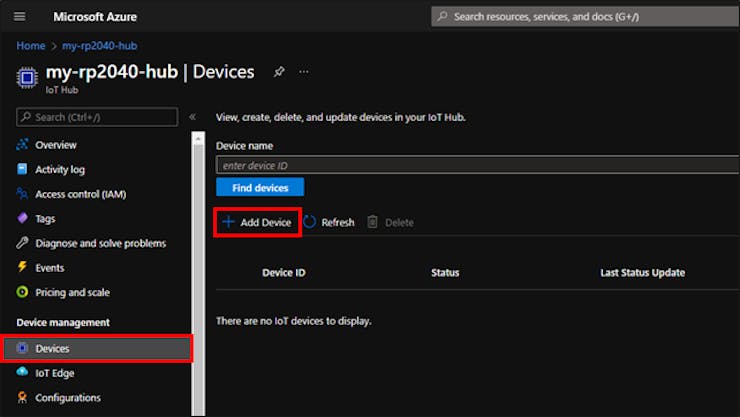Image resolution: width=740 pixels, height=417 pixels.
Task: Click Add Device button
Action: tap(257, 222)
